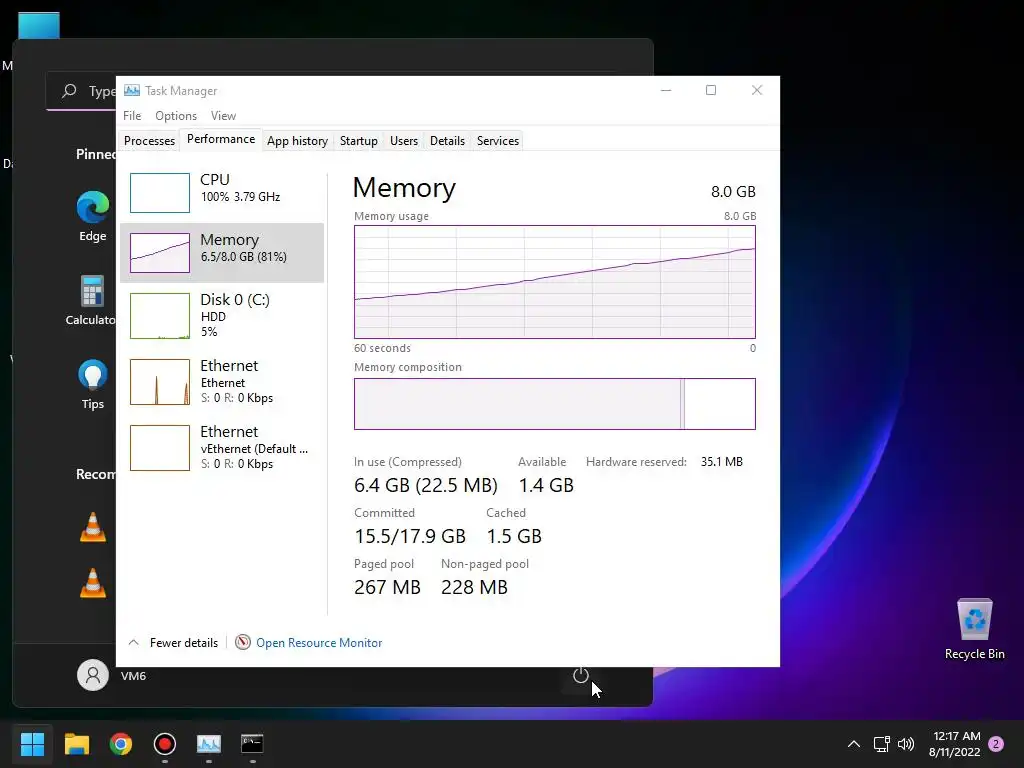Open the Users tab
Viewport: 1024px width, 768px height.
click(x=404, y=140)
